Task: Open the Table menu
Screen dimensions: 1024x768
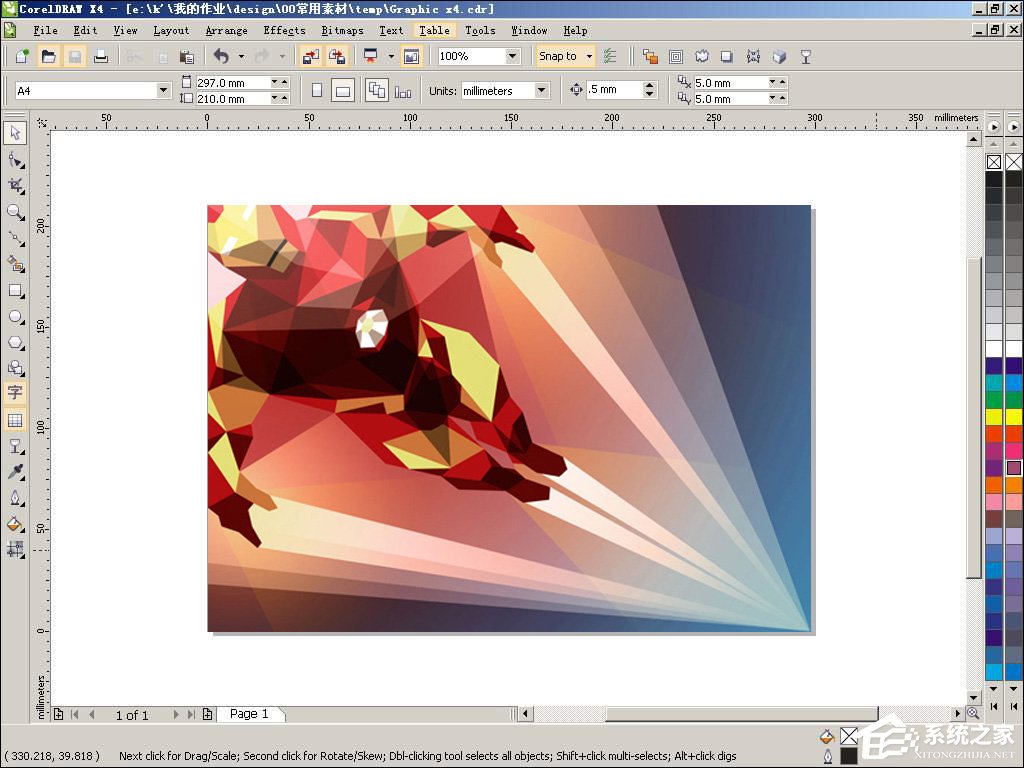Action: point(434,31)
